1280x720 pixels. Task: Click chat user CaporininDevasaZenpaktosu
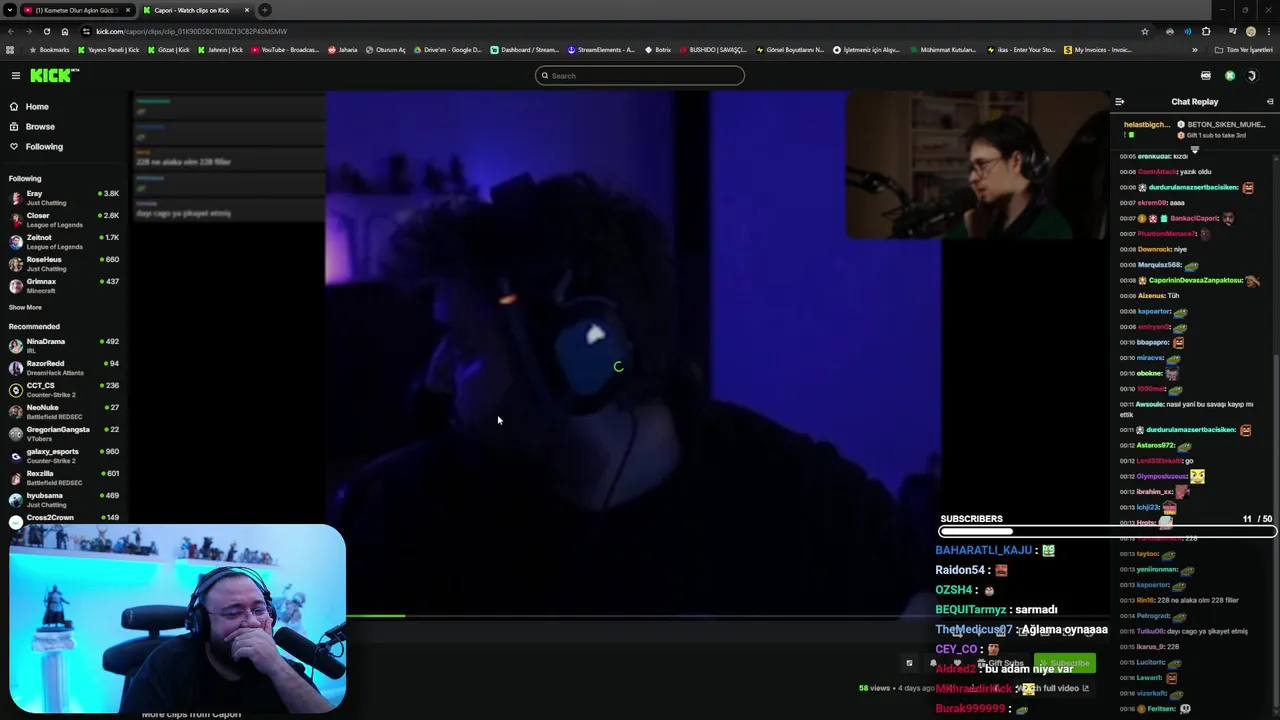coord(1195,280)
